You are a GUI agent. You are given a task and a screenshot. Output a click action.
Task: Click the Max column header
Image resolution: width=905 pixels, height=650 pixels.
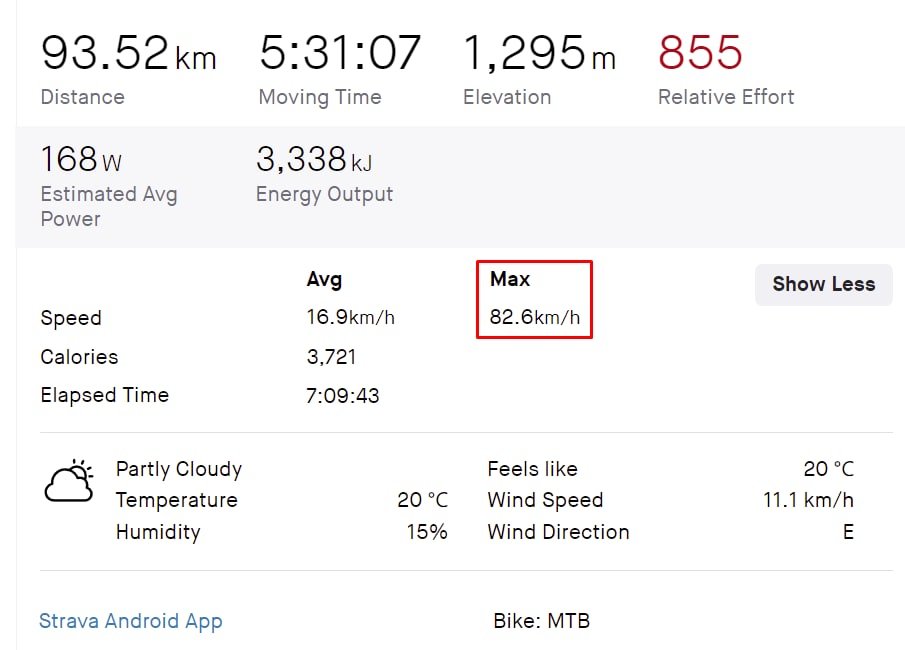[510, 280]
